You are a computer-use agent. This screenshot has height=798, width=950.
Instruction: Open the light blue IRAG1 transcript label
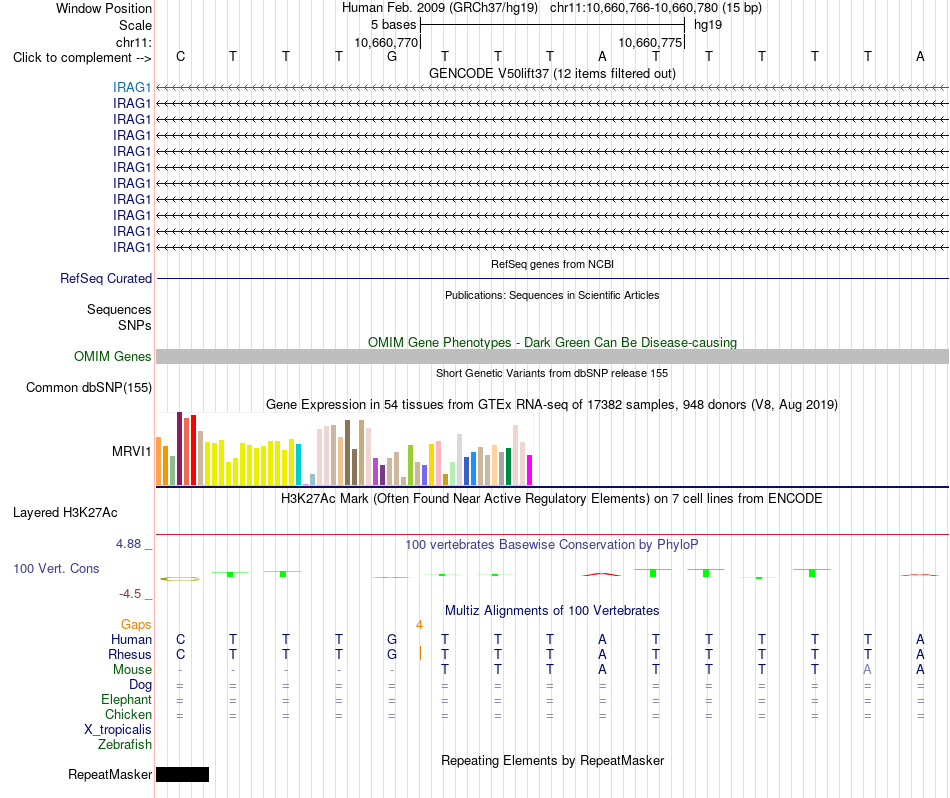[131, 87]
